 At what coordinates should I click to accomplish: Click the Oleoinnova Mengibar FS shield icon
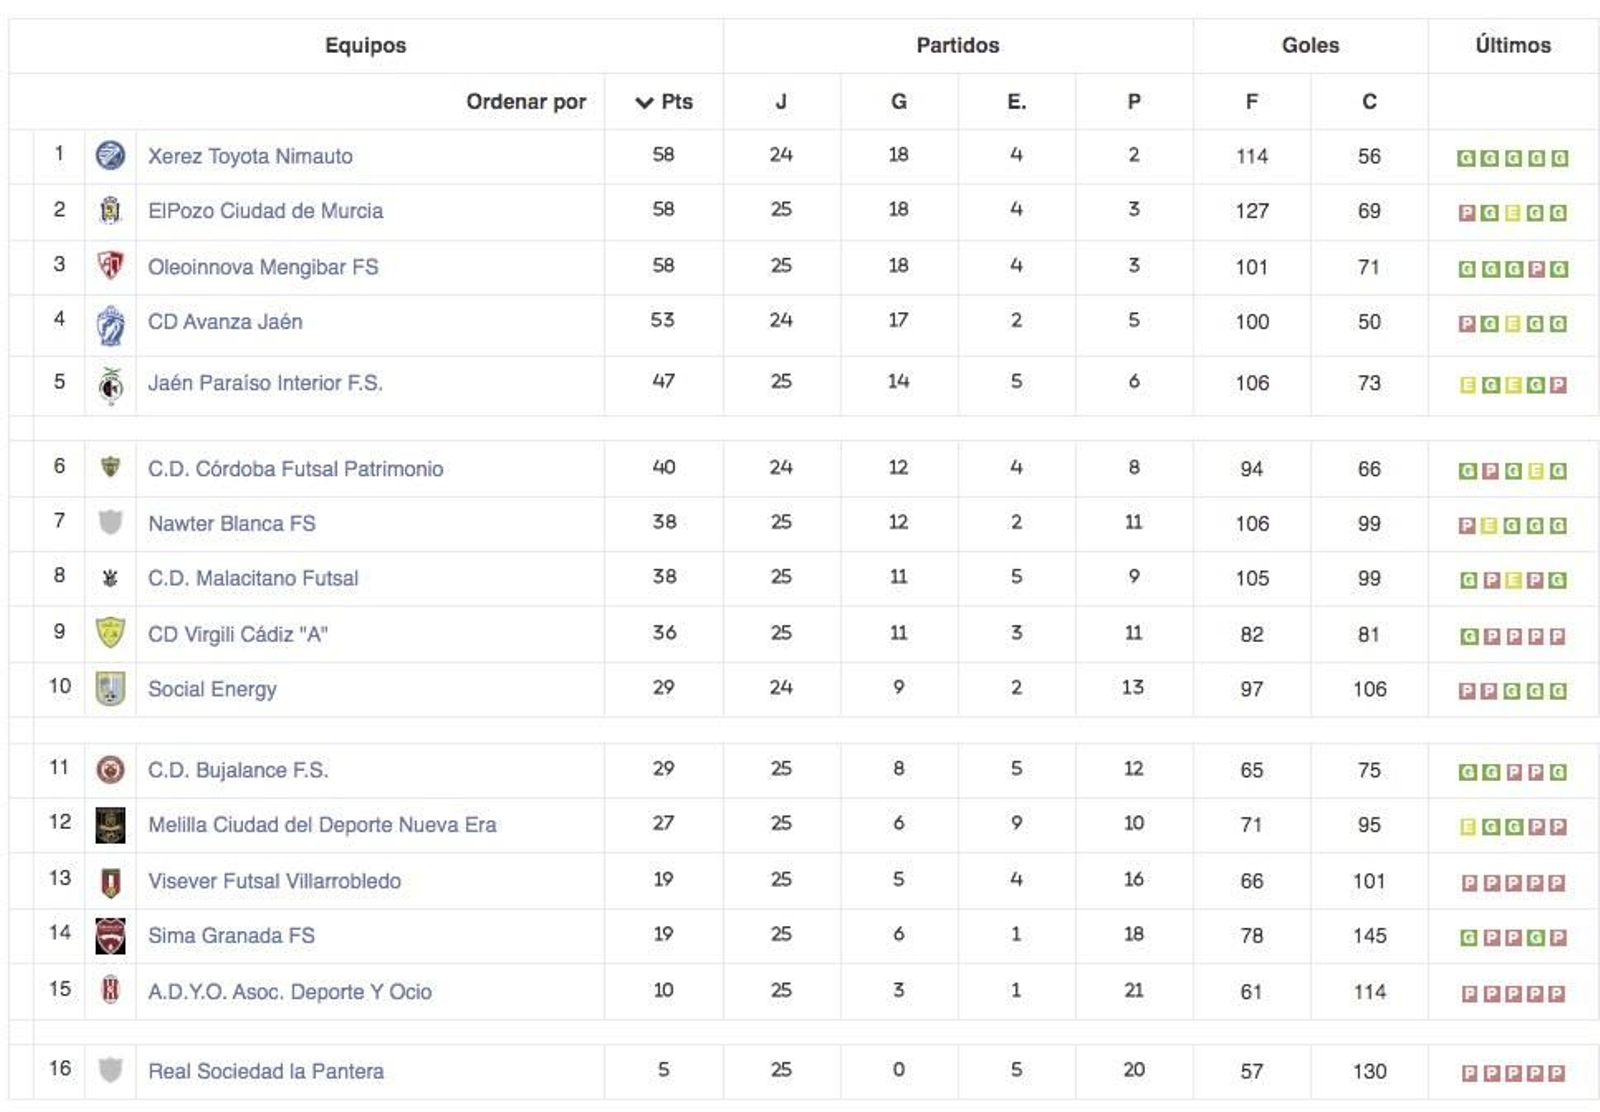pos(110,266)
